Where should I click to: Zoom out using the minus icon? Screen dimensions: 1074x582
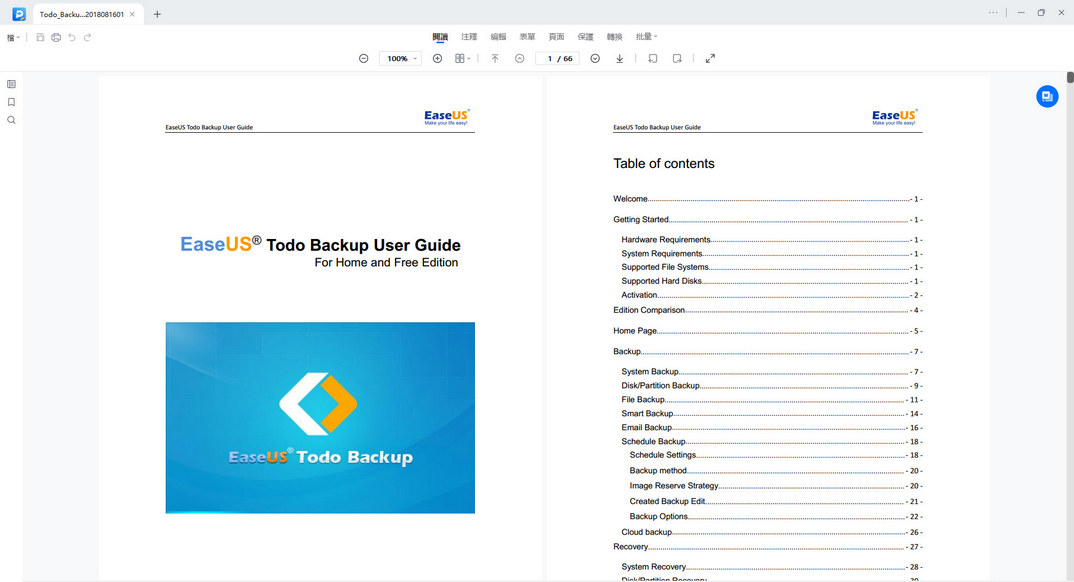point(363,58)
